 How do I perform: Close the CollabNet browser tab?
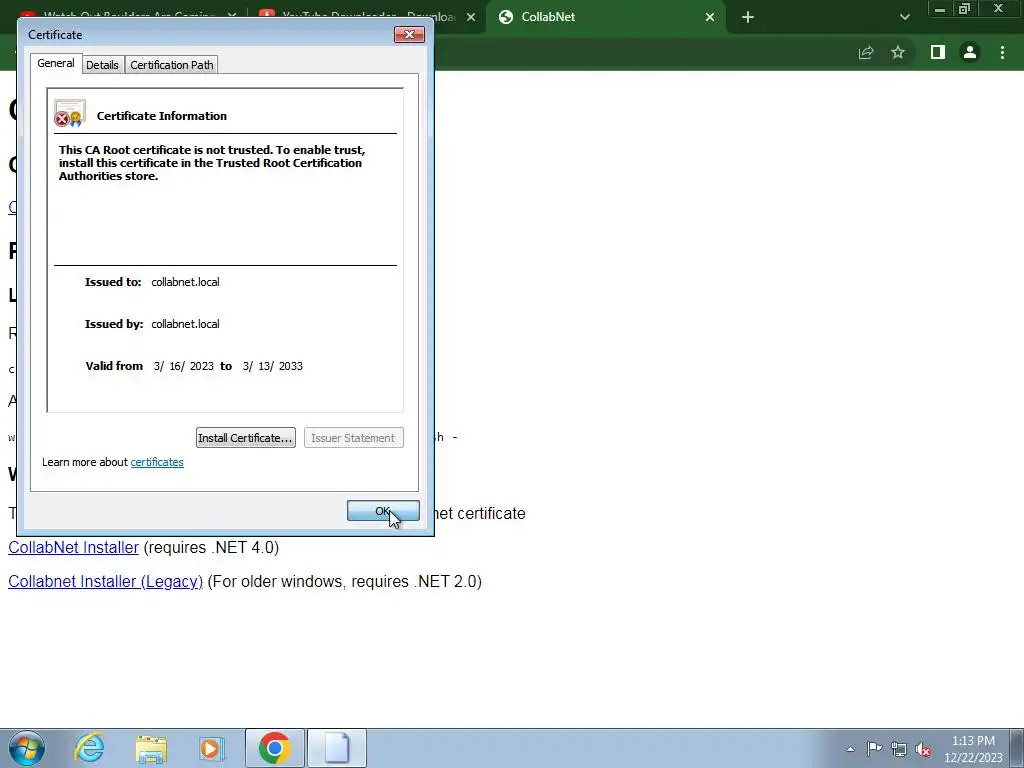tap(710, 17)
